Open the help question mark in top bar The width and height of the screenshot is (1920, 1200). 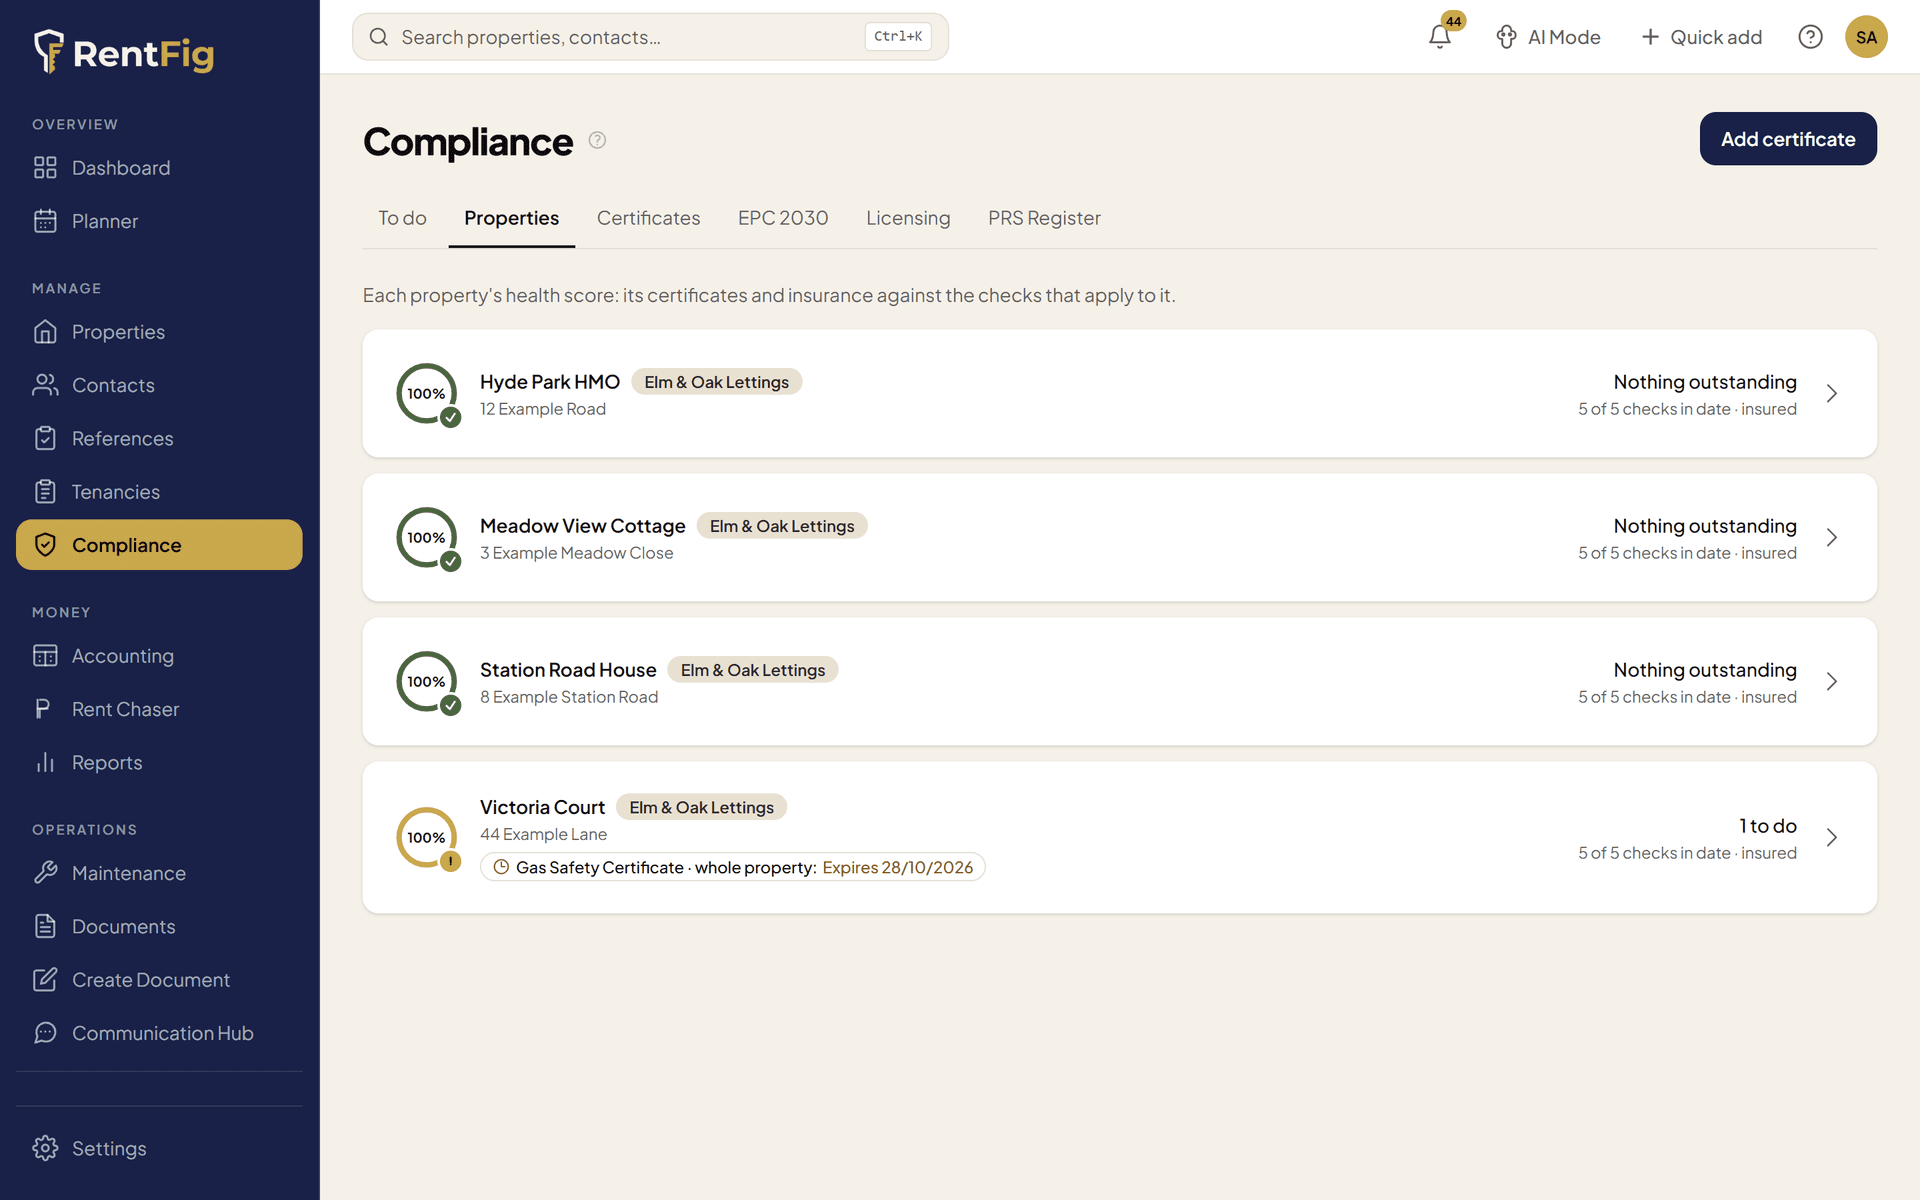point(1810,37)
